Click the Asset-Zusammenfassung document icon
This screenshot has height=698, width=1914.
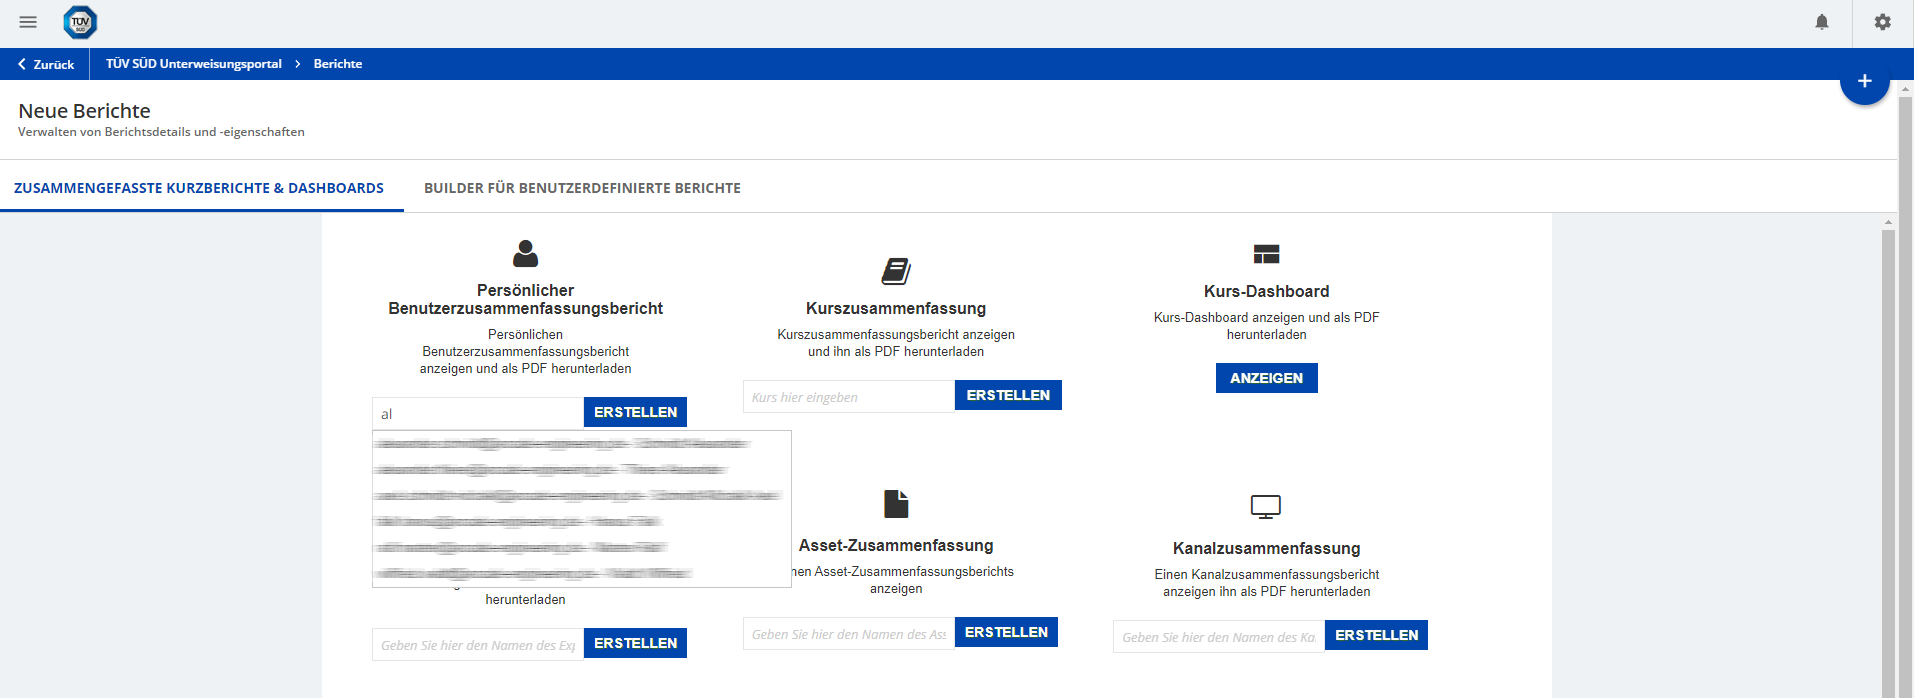click(x=896, y=504)
